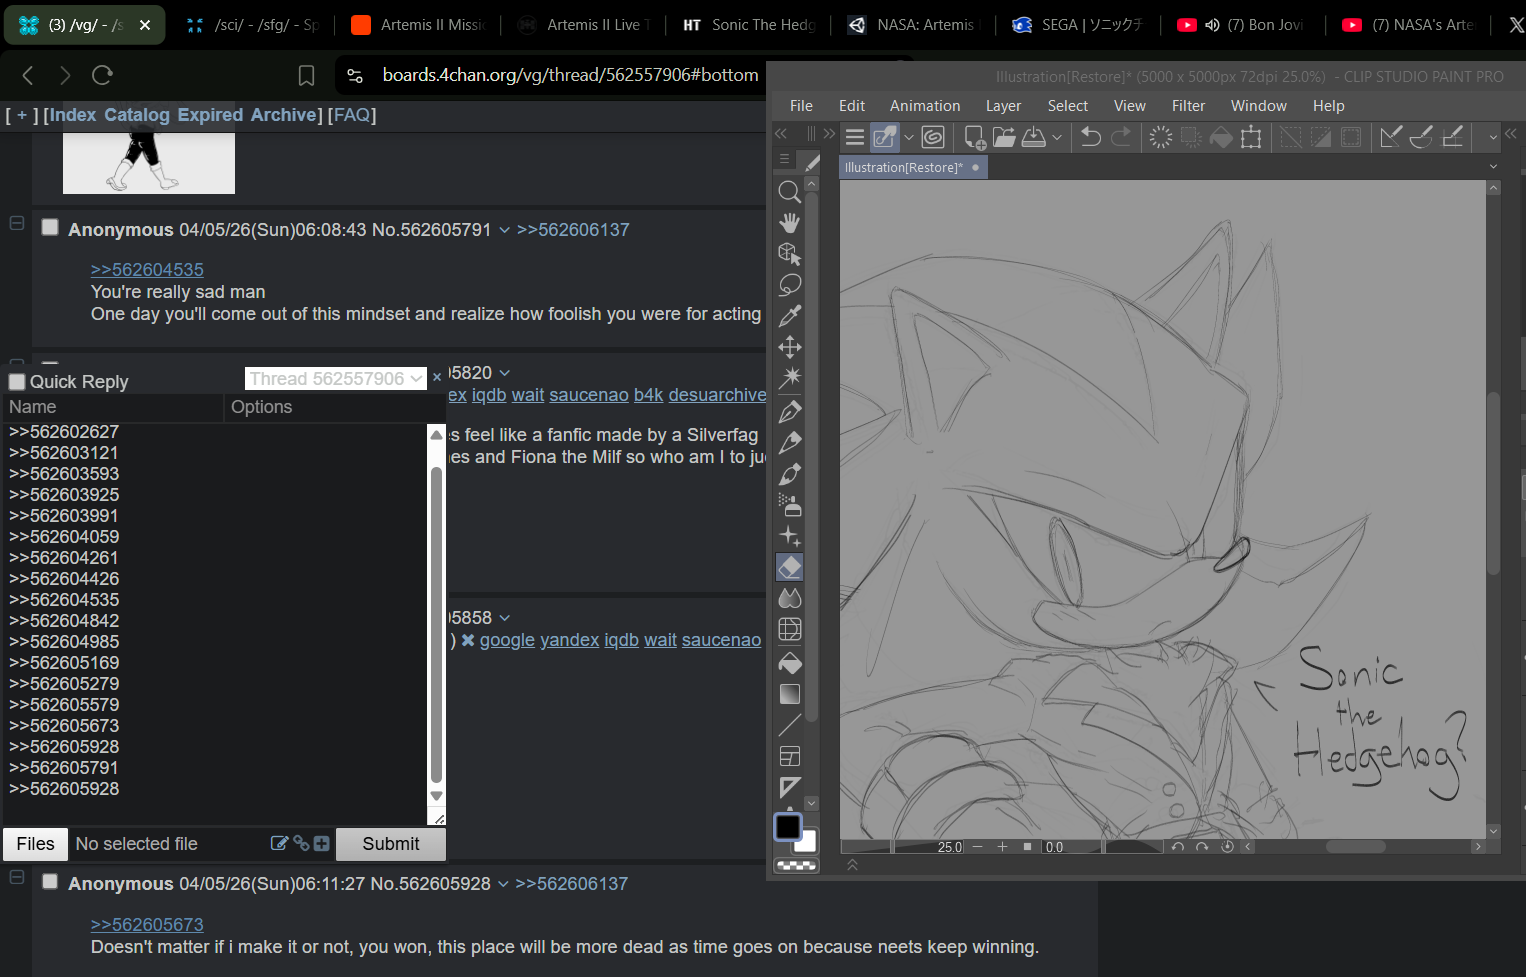Viewport: 1526px width, 977px height.
Task: Collapse post No.562605791 with minus toggle
Action: point(17,224)
